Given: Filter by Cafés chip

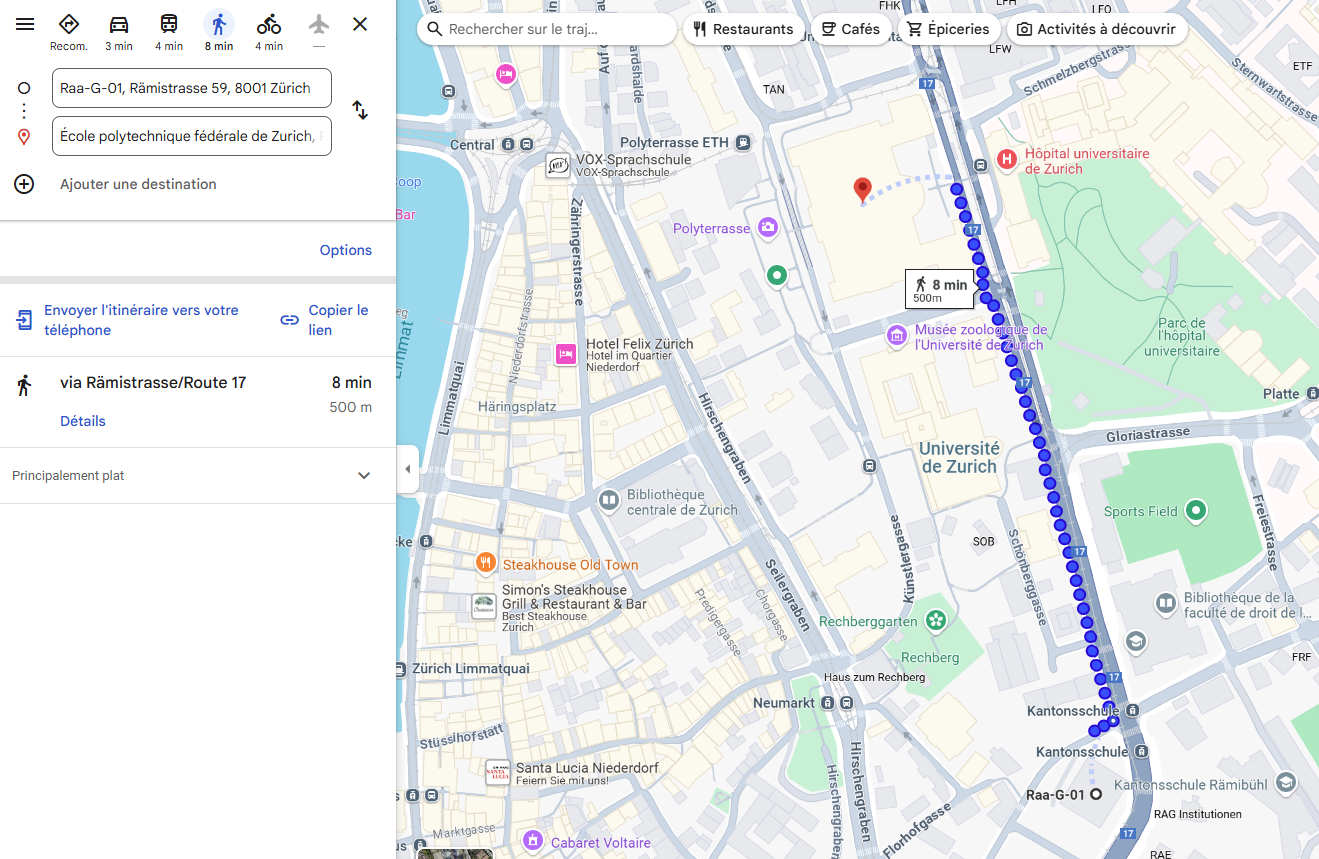Looking at the screenshot, I should (x=851, y=29).
